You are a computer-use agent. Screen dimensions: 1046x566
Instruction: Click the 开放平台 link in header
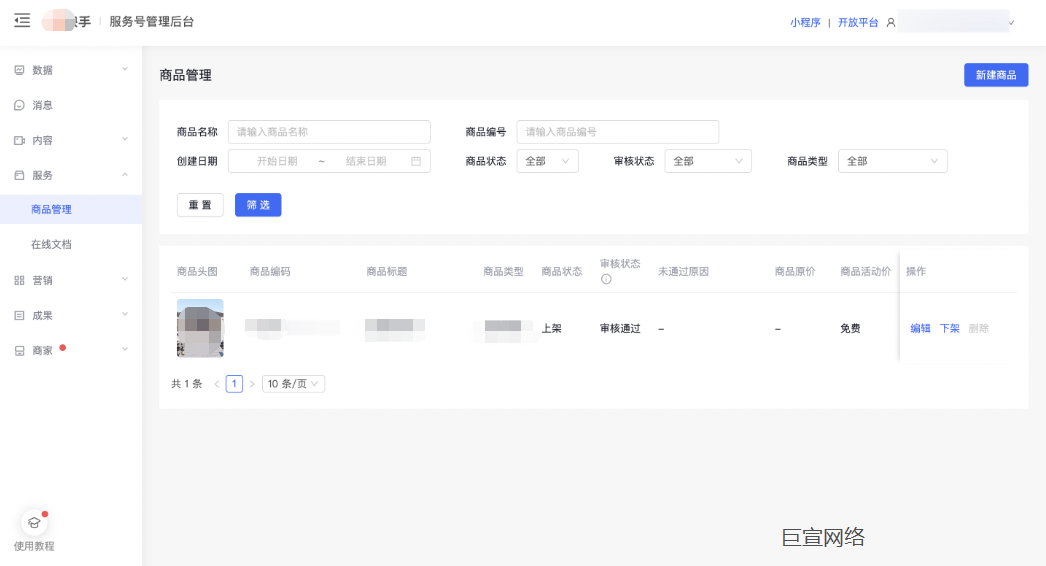pos(858,23)
